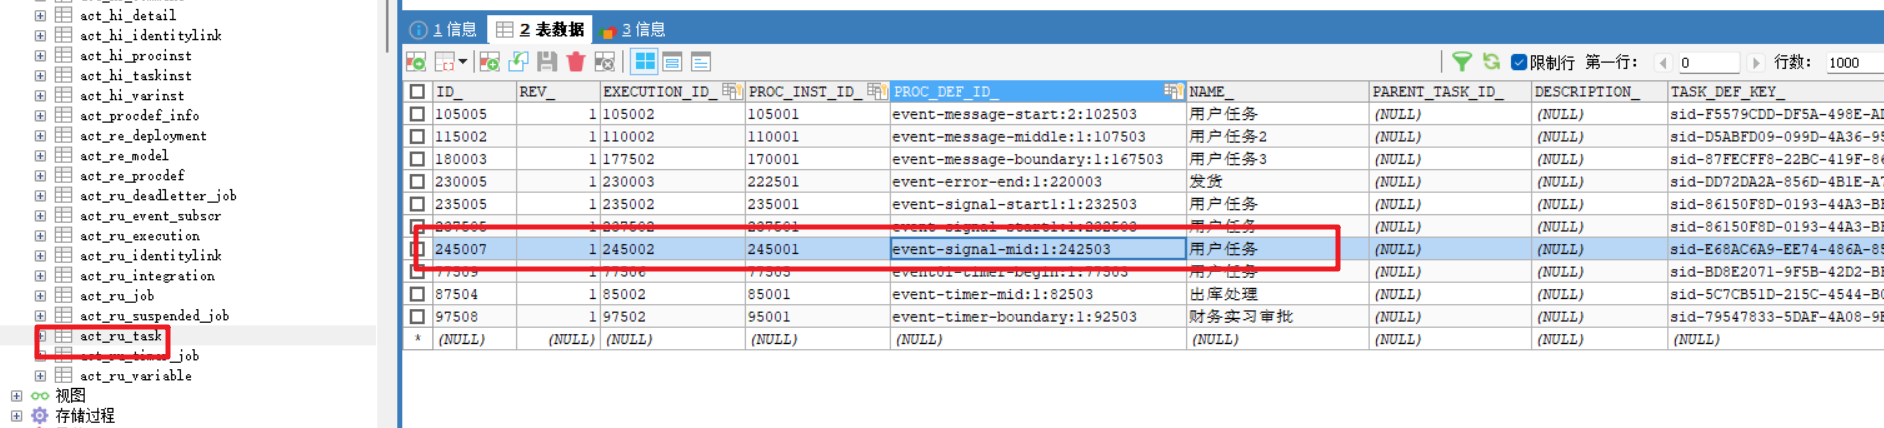This screenshot has width=1884, height=428.
Task: Click cell event-error-end:1:220003
Action: tap(1038, 181)
